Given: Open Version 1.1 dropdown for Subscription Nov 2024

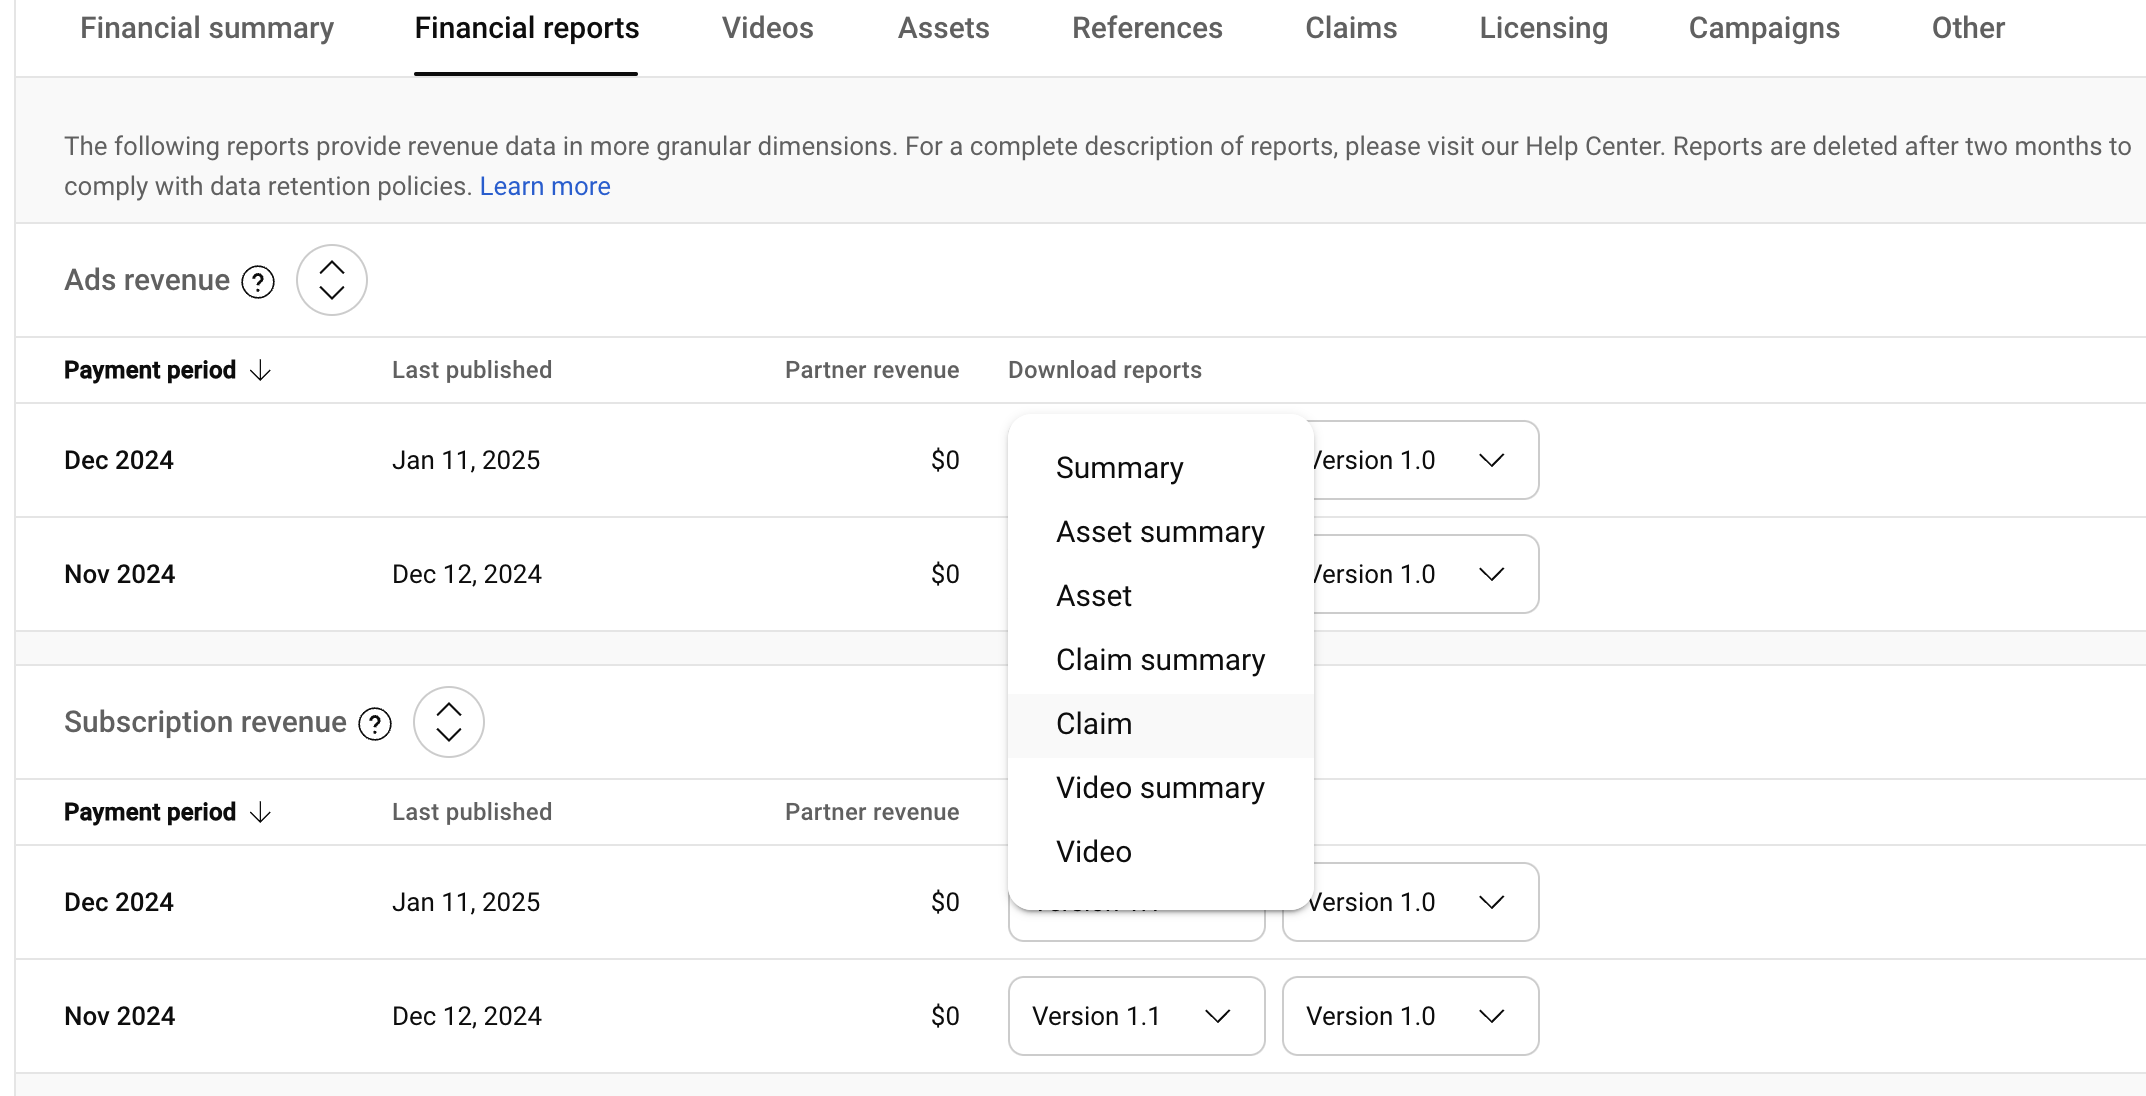Looking at the screenshot, I should click(1136, 1016).
